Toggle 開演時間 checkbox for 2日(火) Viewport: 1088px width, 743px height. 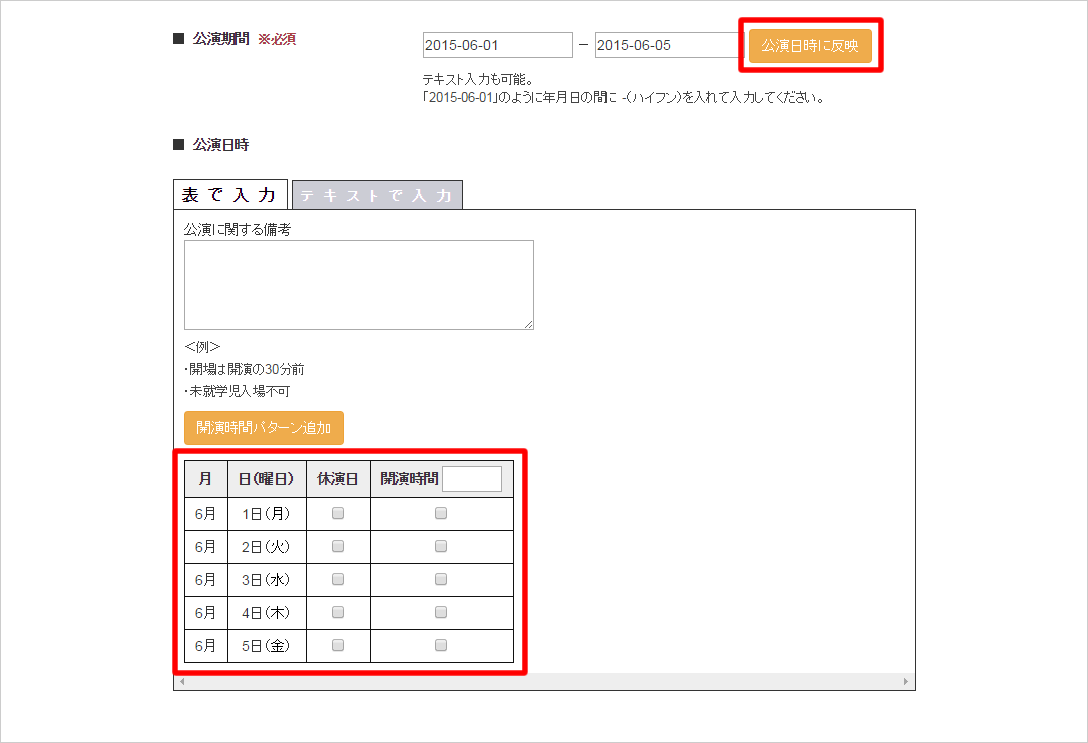coord(441,546)
